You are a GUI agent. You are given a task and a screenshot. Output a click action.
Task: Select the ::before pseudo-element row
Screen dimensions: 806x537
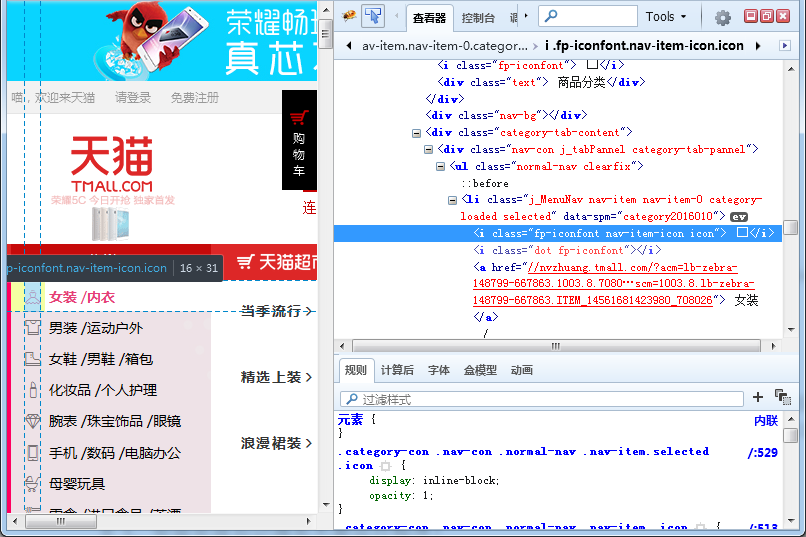coord(485,183)
